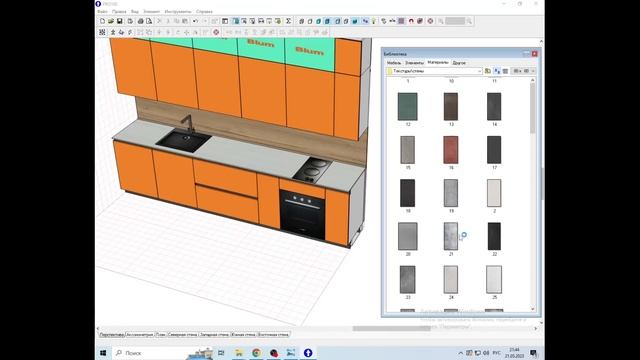Click the Save diskette icon
Image resolution: width=640 pixels, height=360 pixels.
[119, 21]
